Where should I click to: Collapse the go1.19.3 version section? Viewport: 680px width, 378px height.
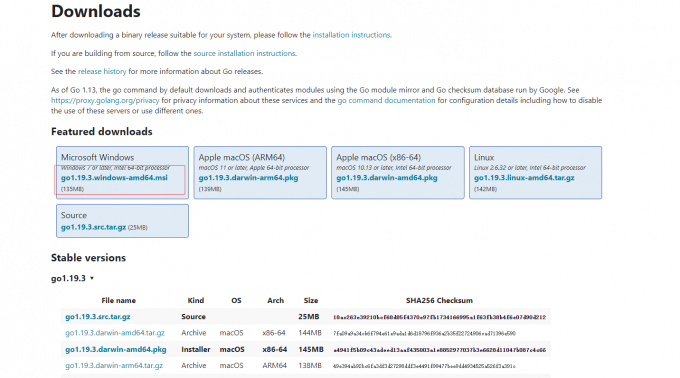[72, 278]
